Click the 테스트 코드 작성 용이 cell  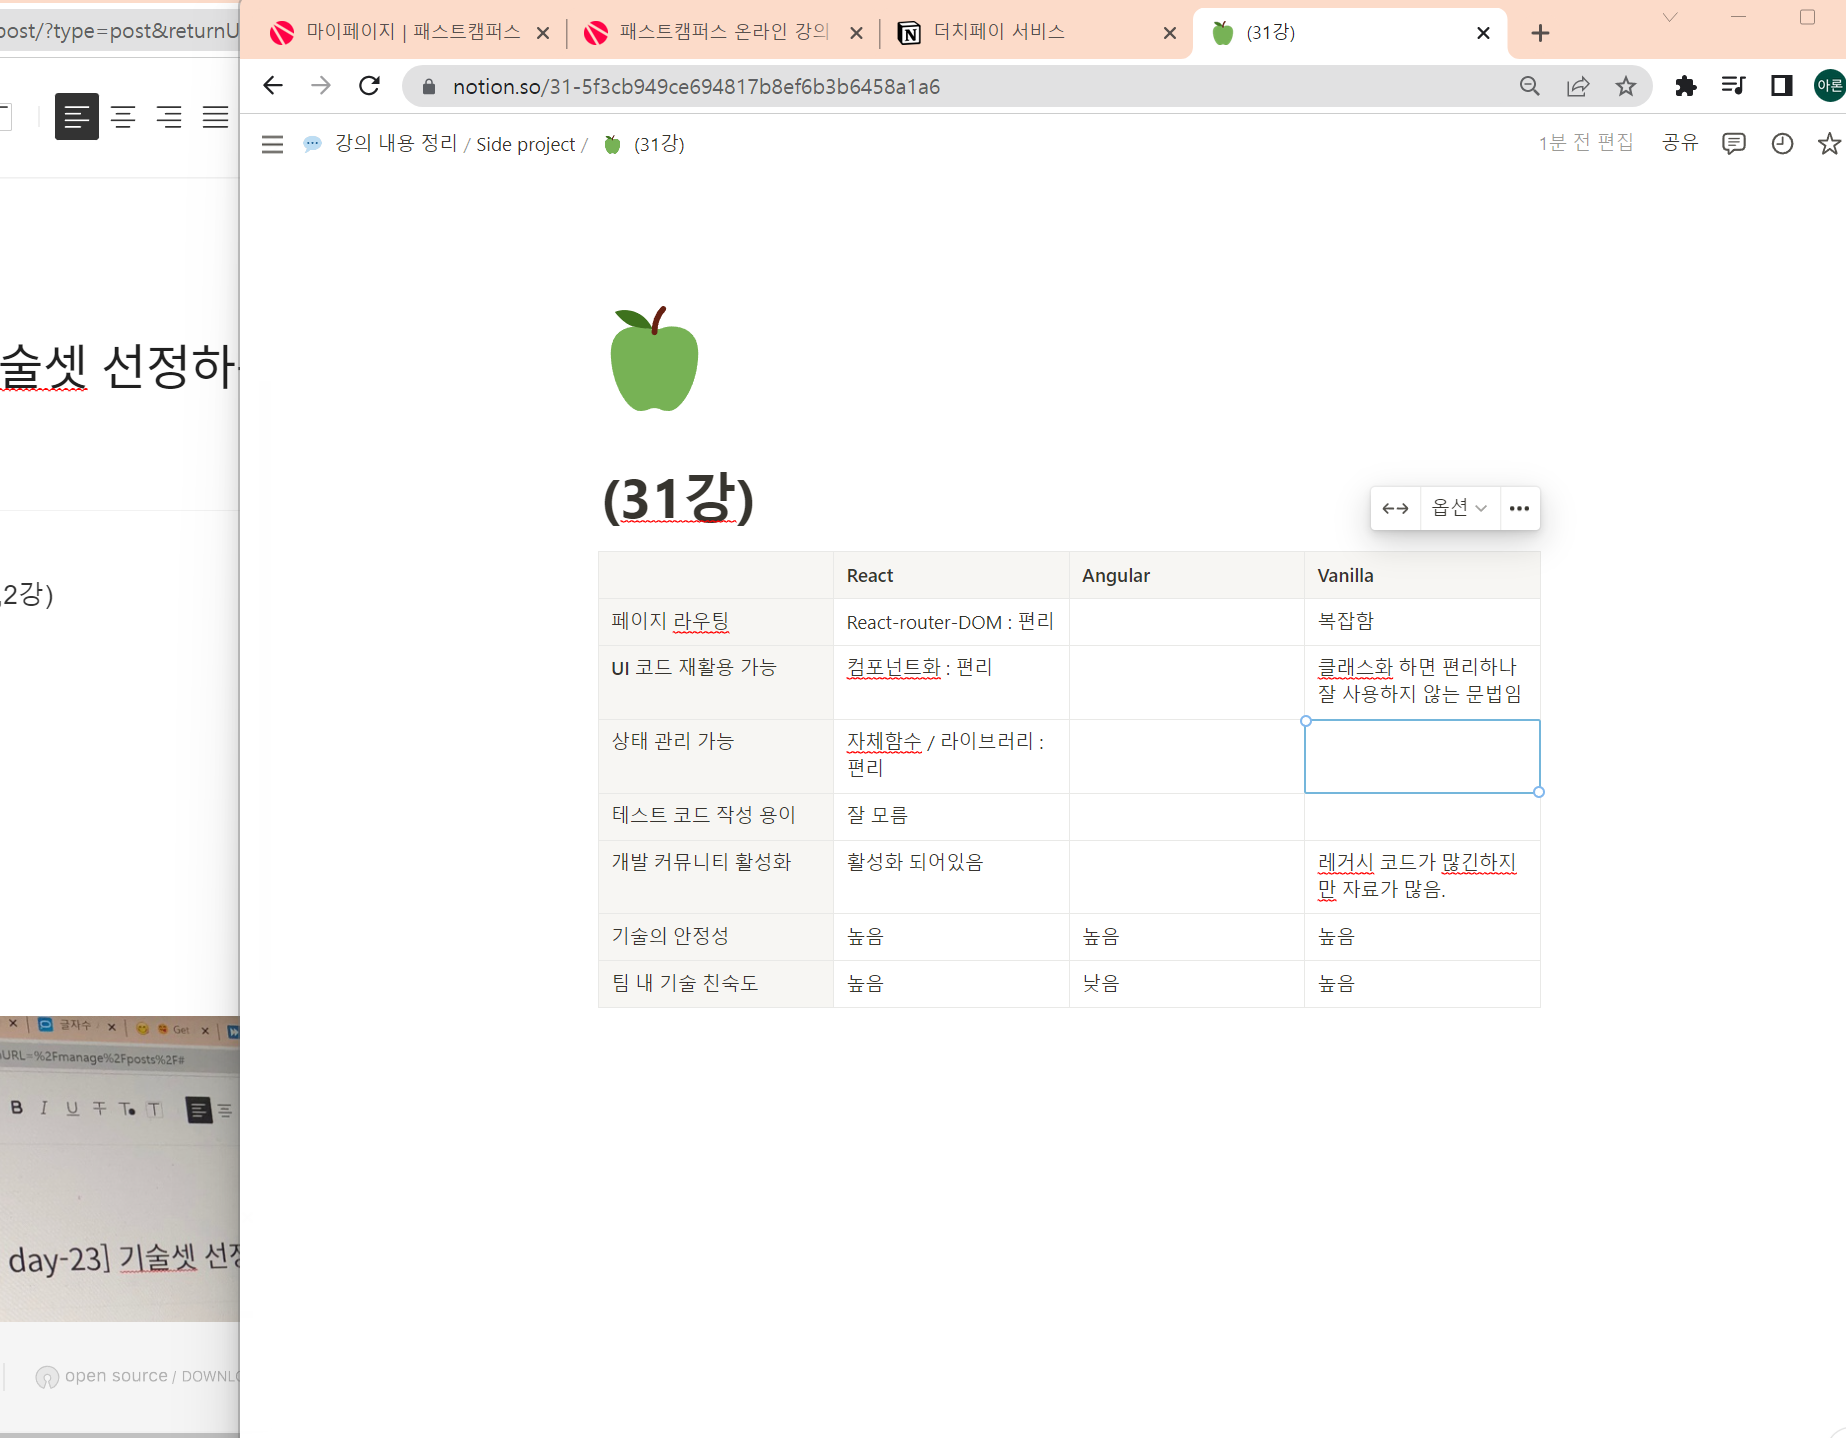point(716,816)
